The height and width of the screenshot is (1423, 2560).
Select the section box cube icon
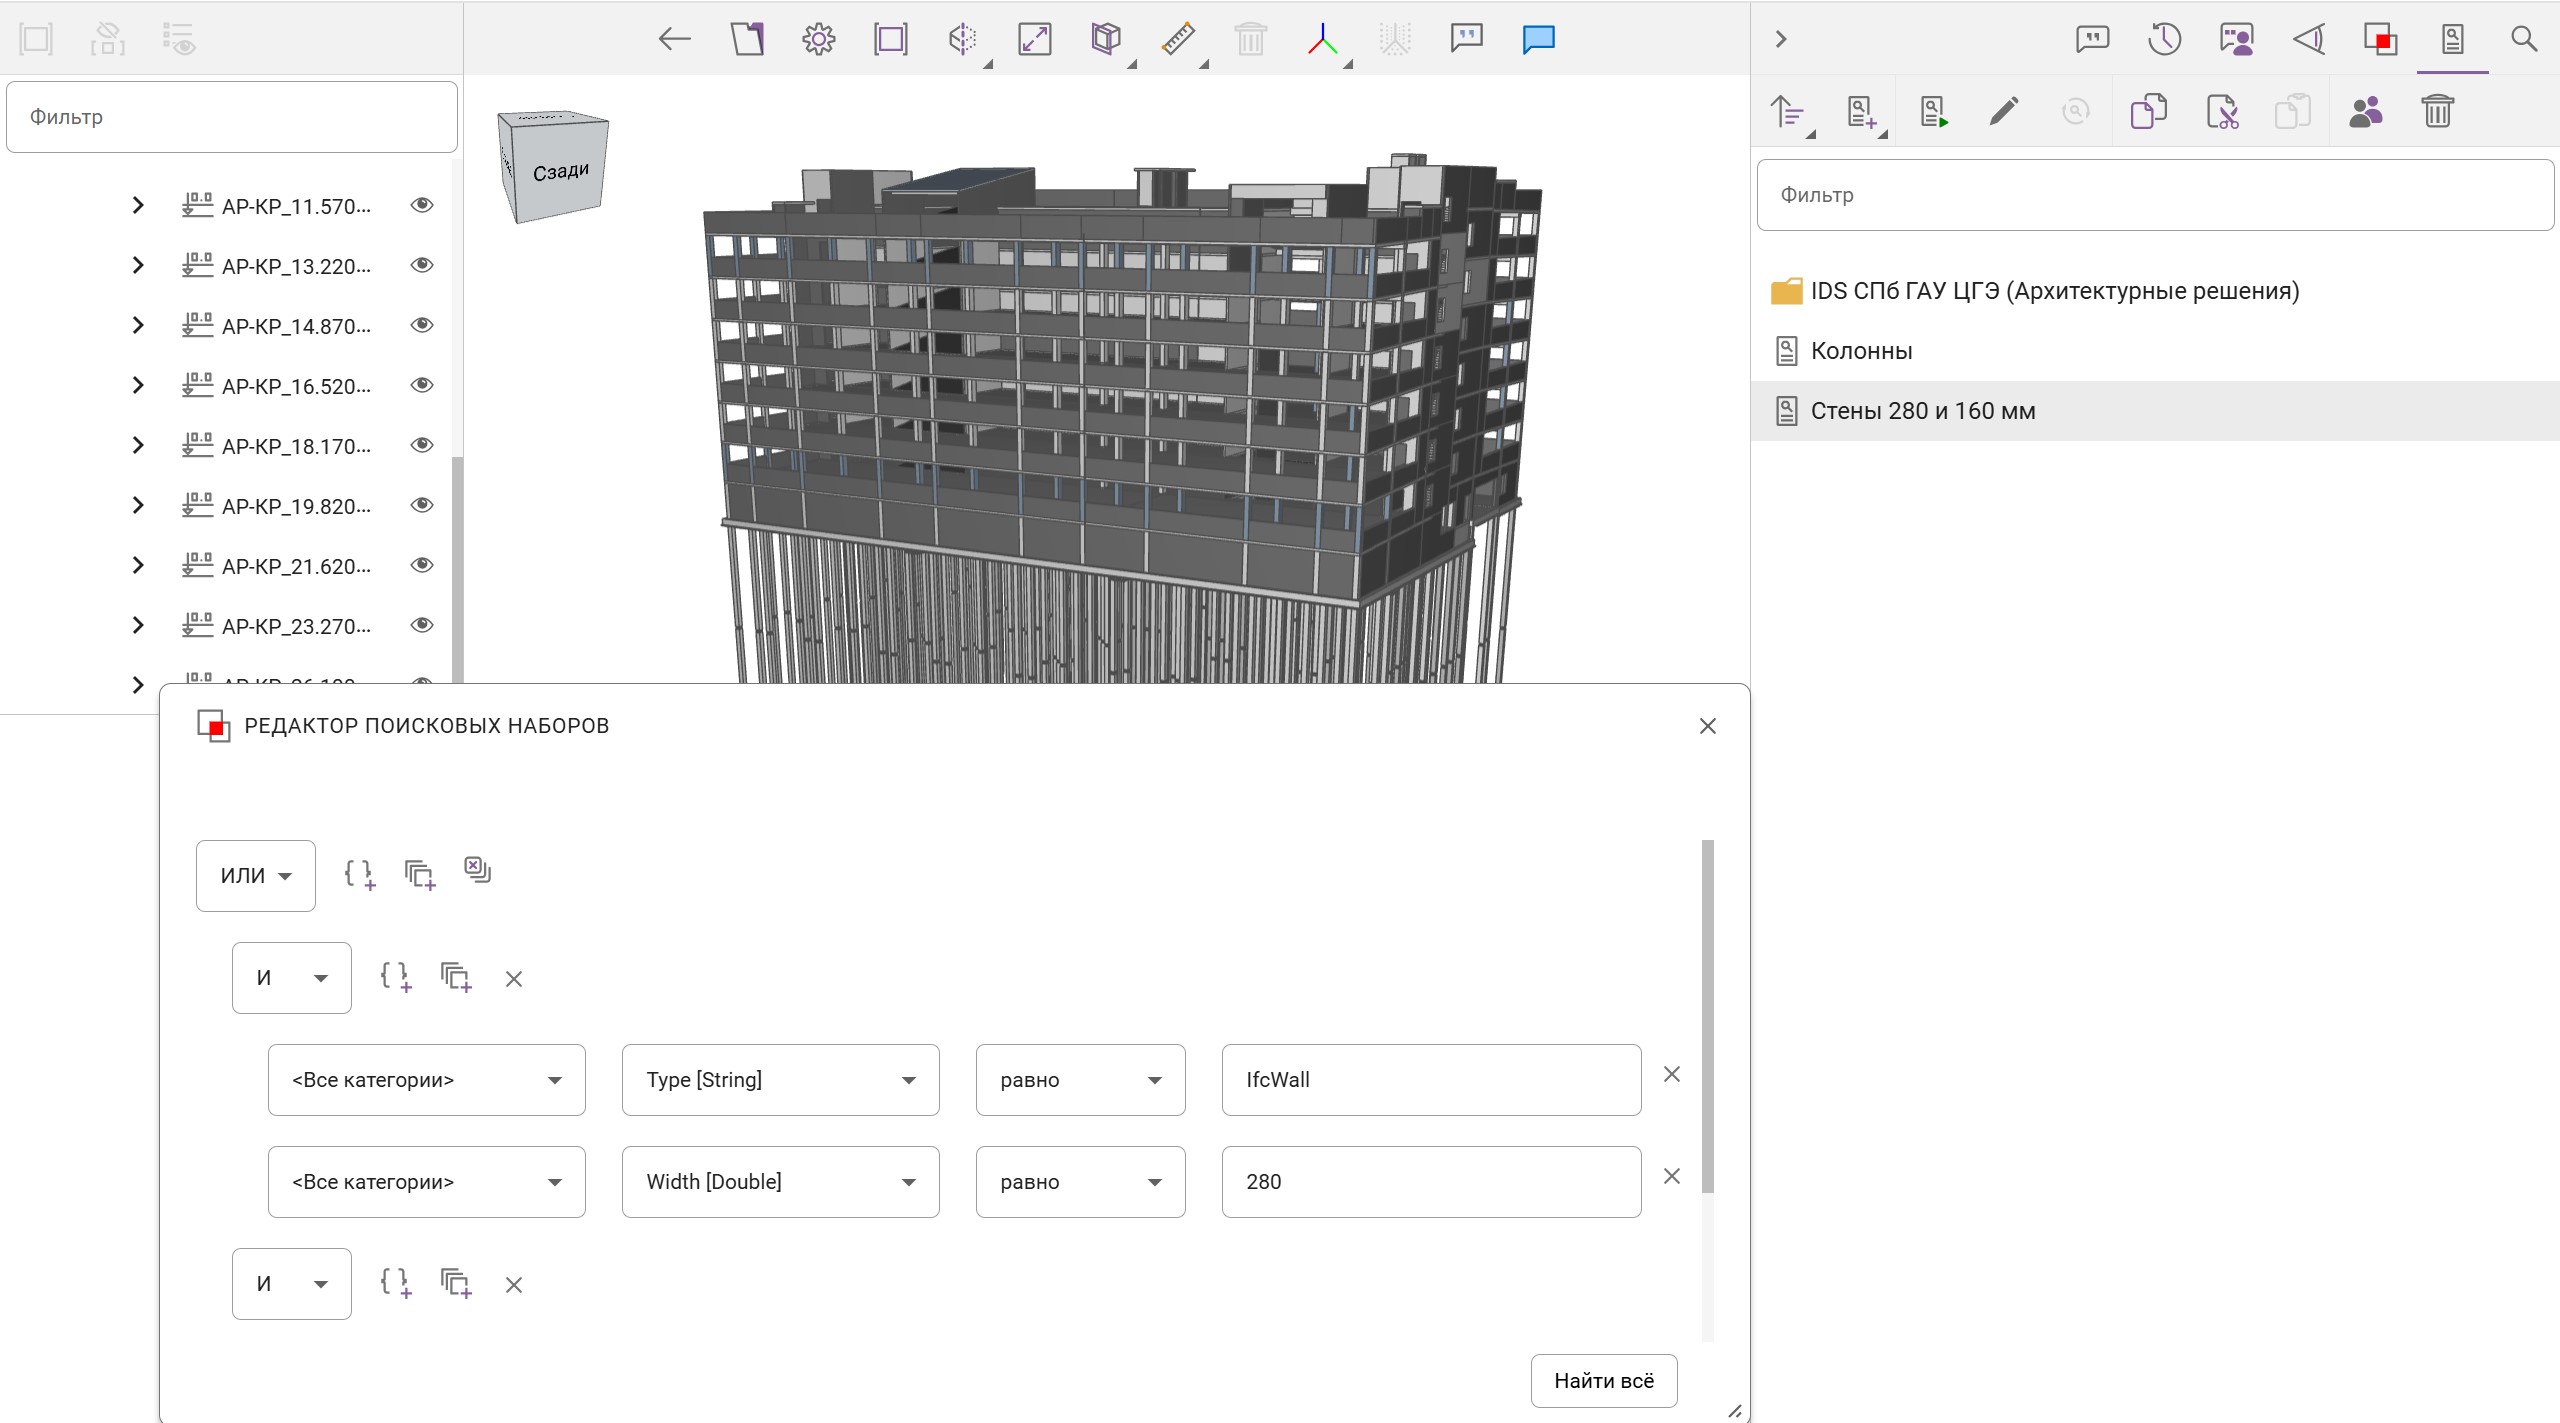tap(1105, 40)
